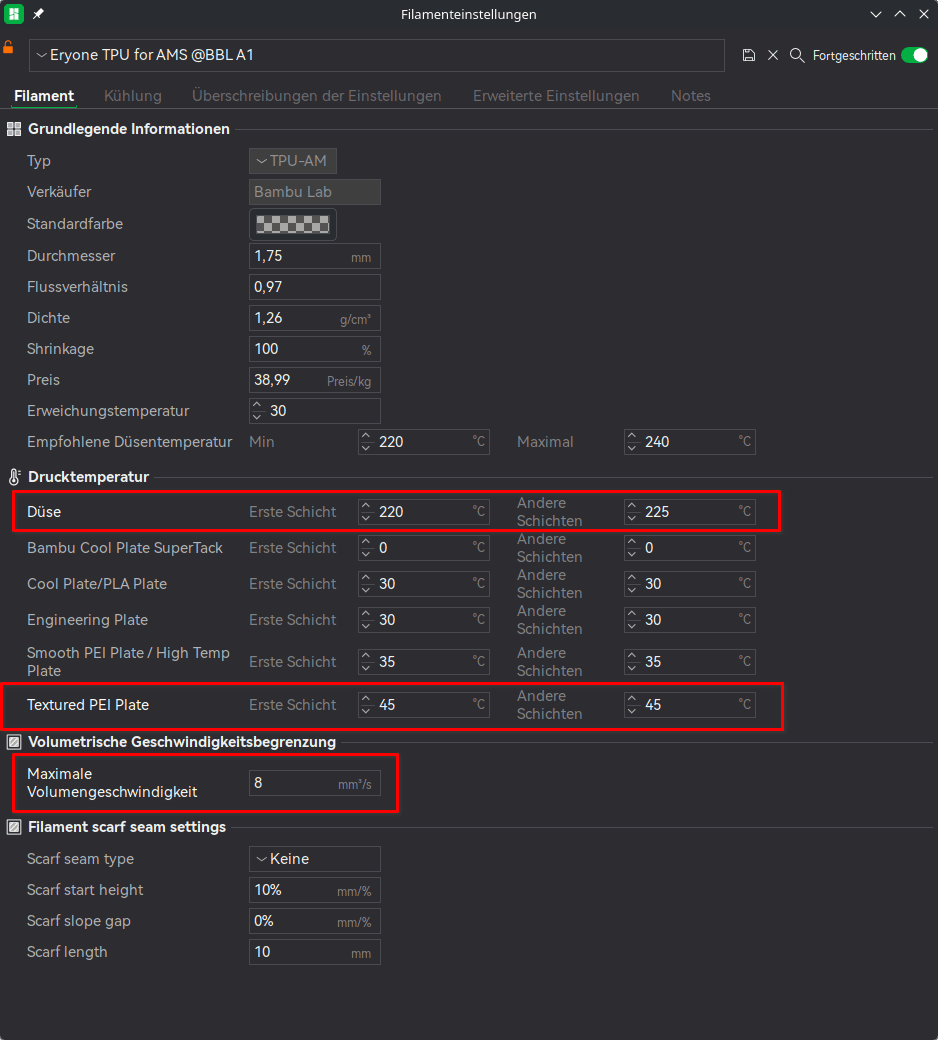Viewport: 938px width, 1040px height.
Task: Click the Maximale Volumengeschwindigkeit 8 field
Action: (314, 783)
